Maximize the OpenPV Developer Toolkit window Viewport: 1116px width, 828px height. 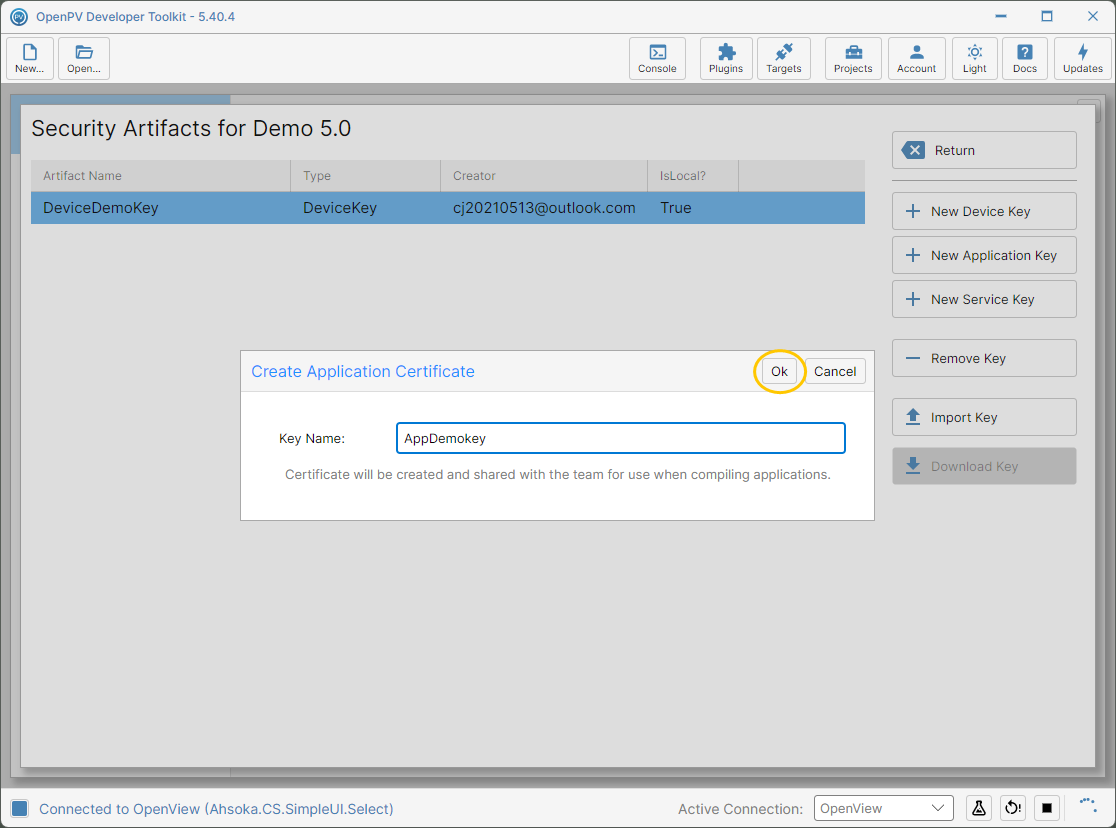click(x=1047, y=16)
